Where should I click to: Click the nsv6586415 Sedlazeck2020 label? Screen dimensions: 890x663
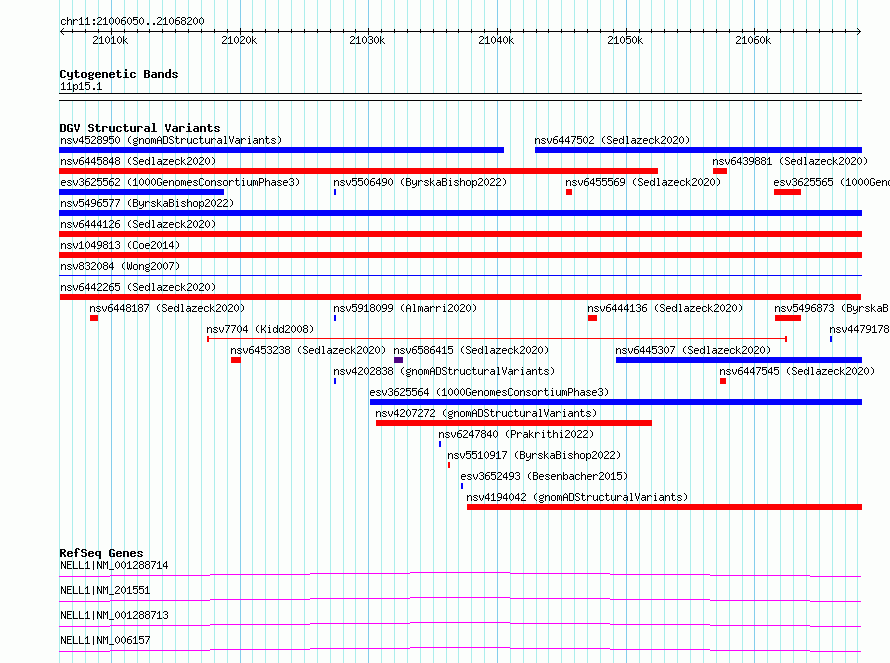point(471,350)
